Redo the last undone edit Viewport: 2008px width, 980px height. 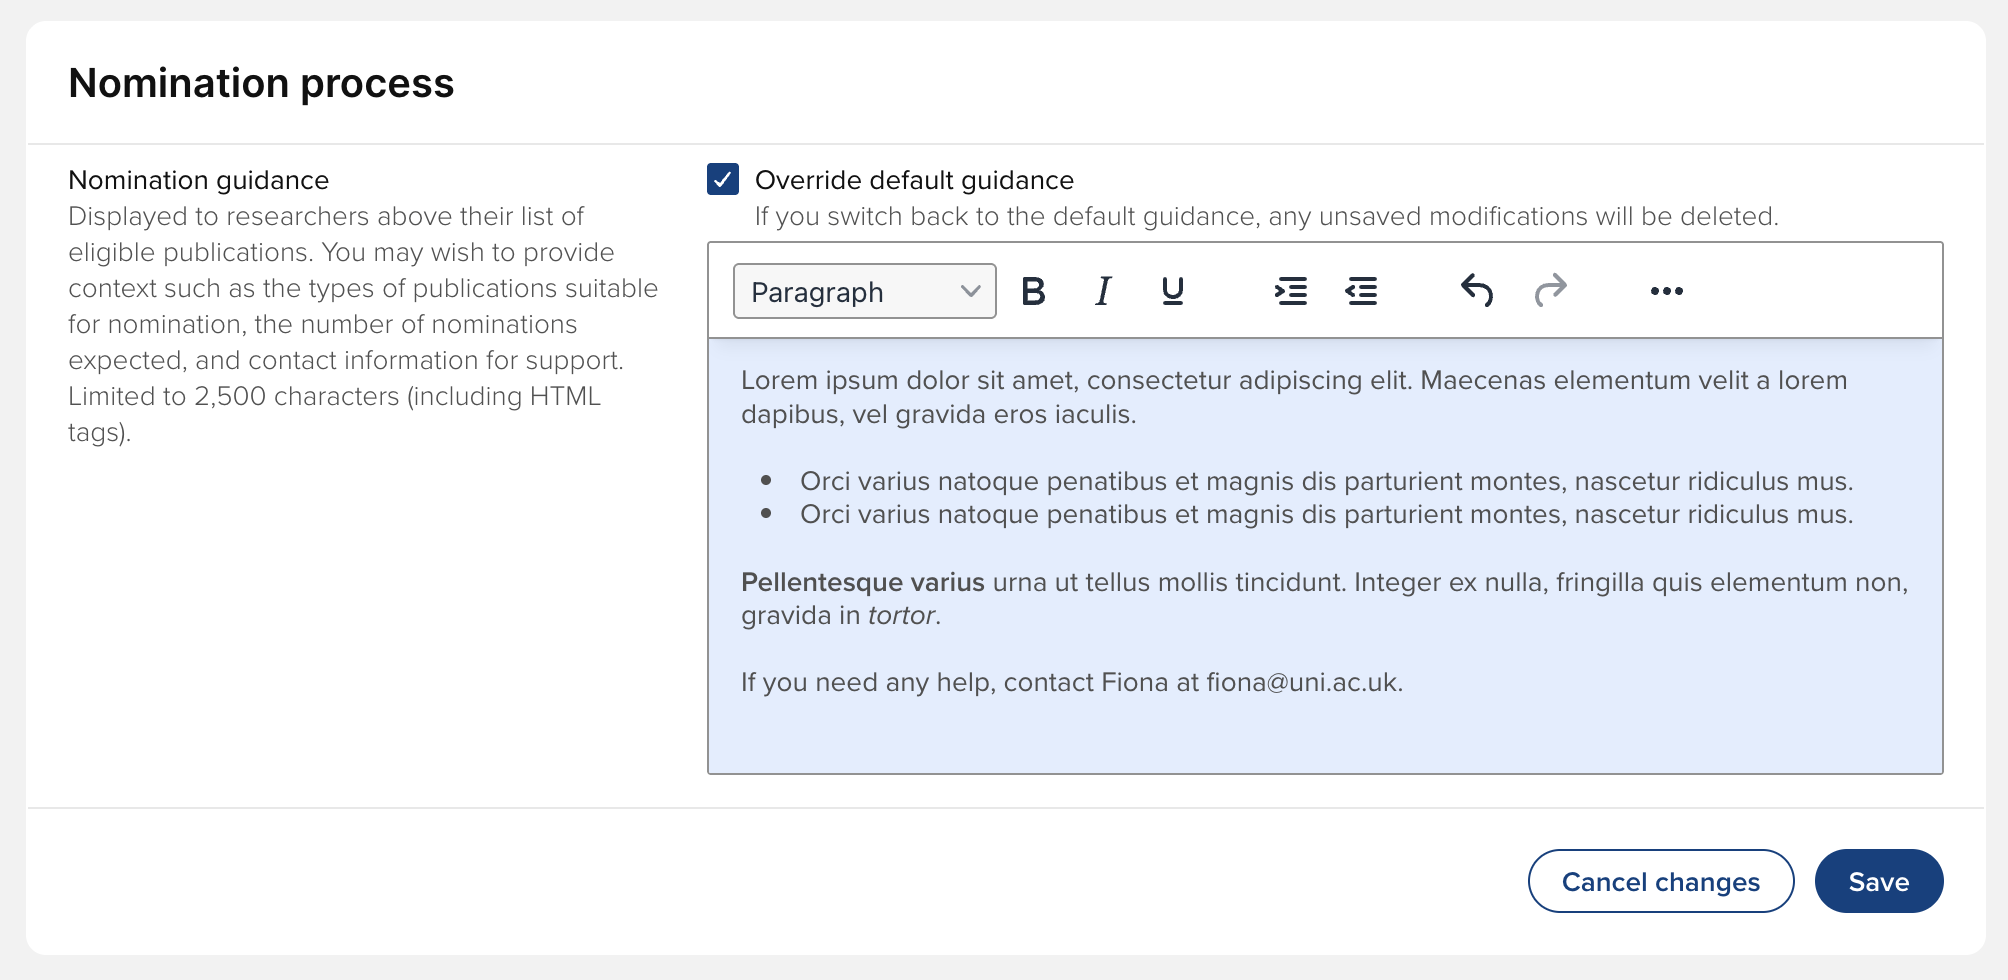click(1550, 291)
